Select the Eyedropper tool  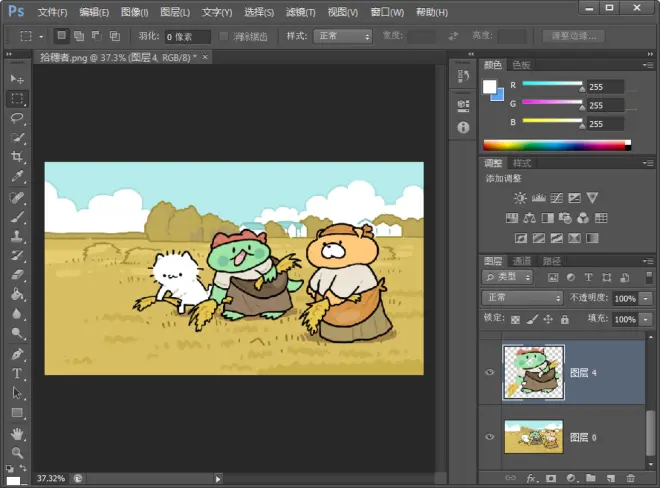[x=17, y=176]
